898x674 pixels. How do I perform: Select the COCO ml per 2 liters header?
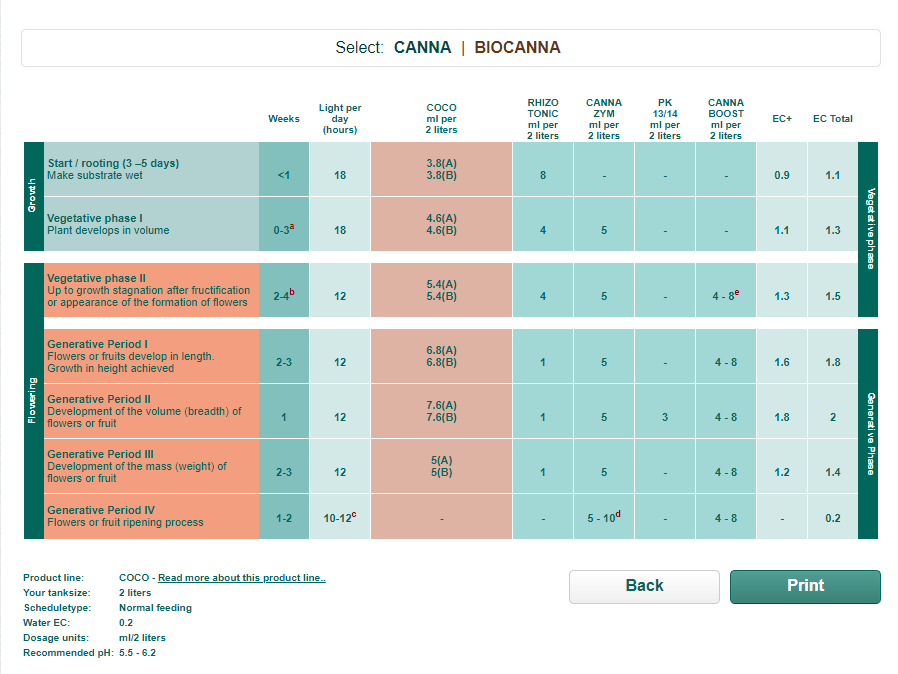(441, 119)
